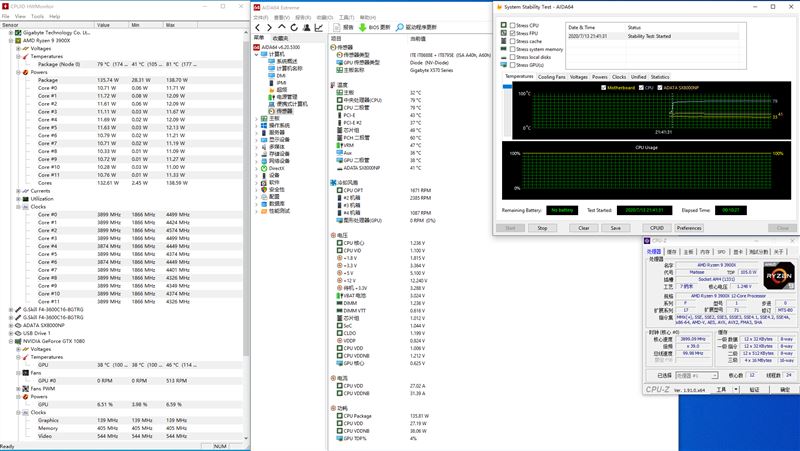Collapse Powers section in HWMonitor
800x451 pixels.
(x=18, y=72)
